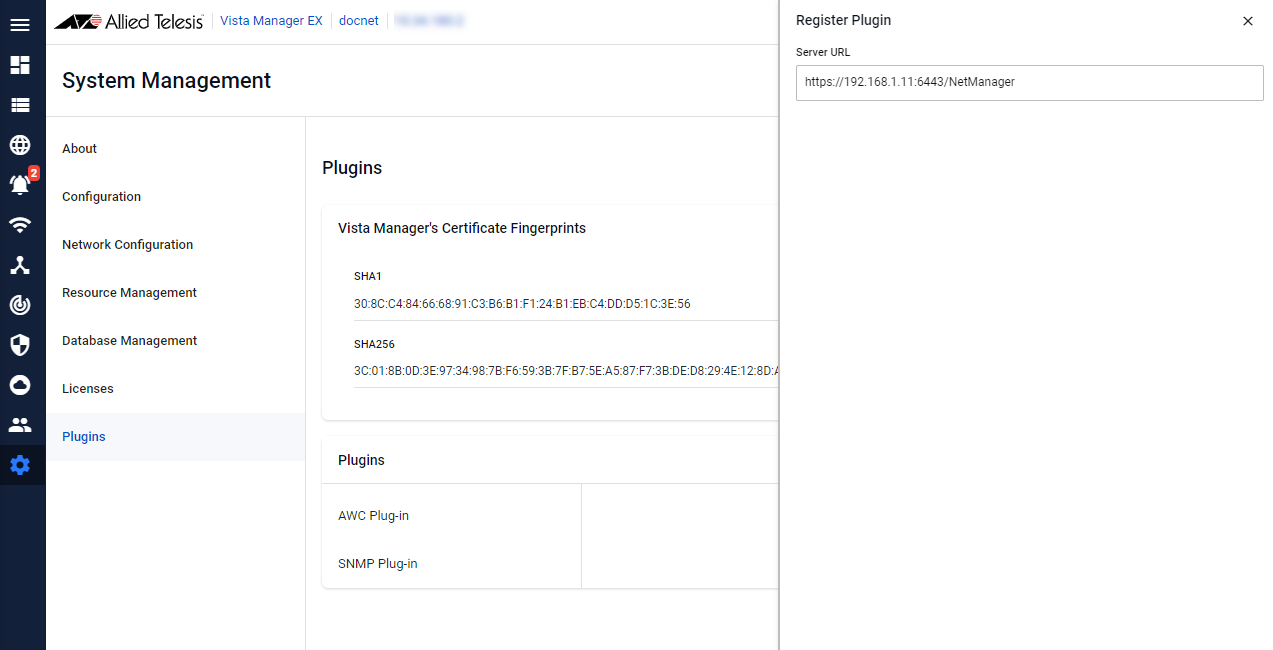Open the alarm bell notifications icon

click(x=20, y=185)
